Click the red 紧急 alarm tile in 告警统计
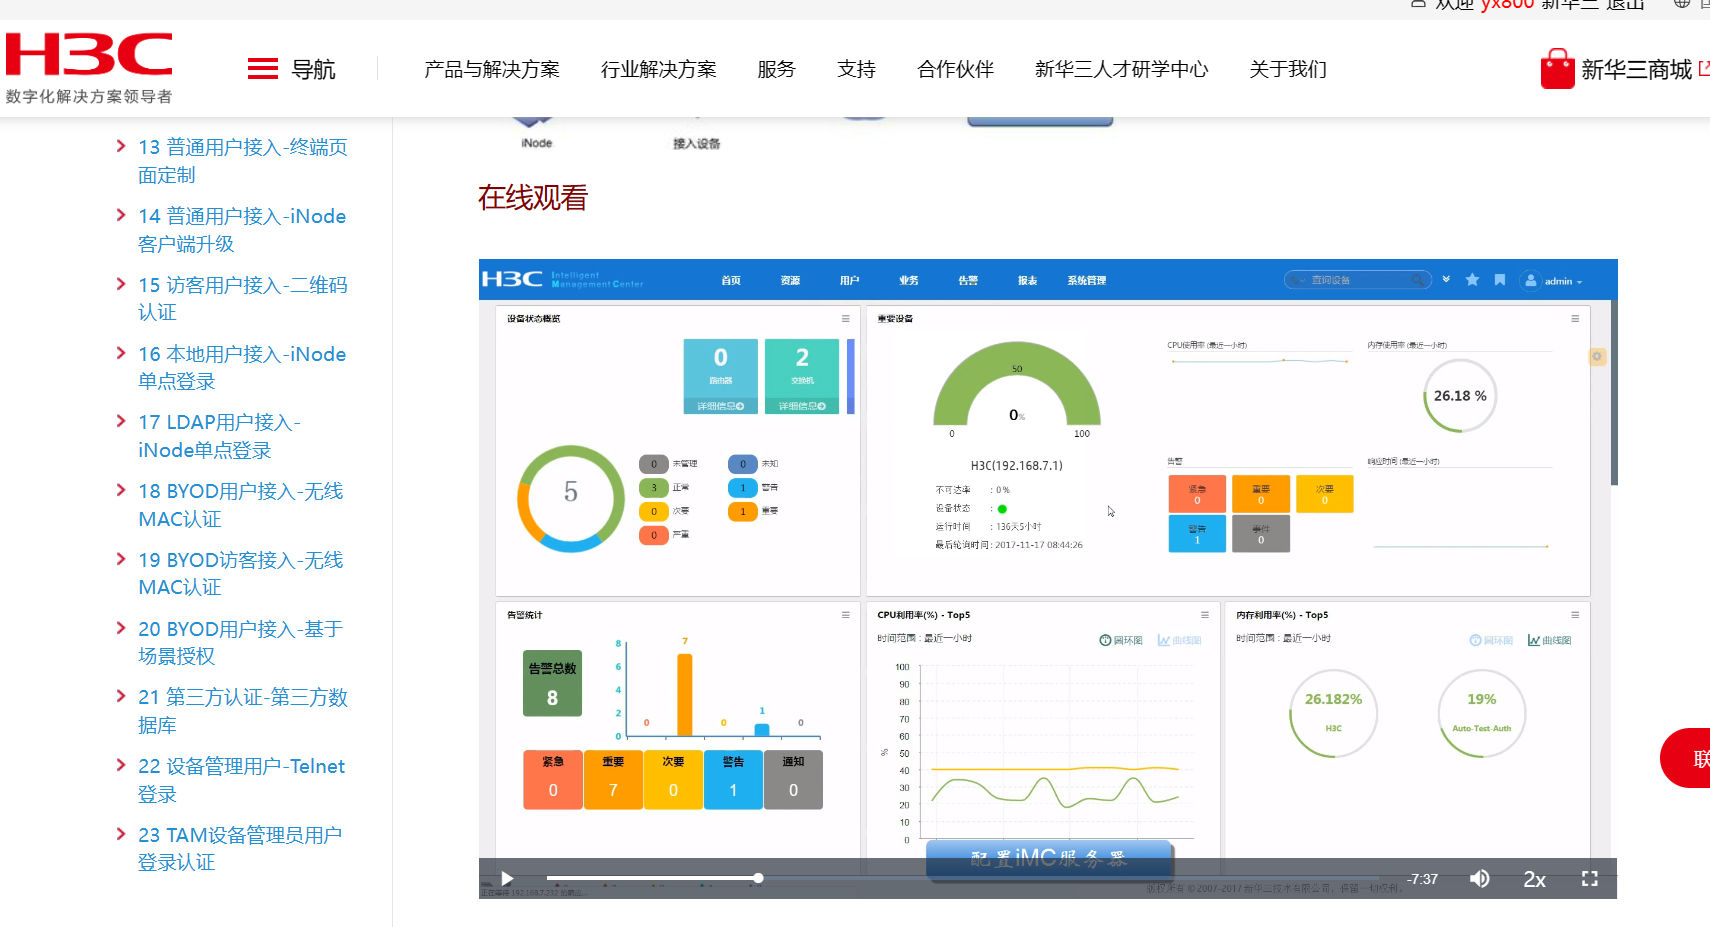This screenshot has height=927, width=1710. tap(553, 779)
